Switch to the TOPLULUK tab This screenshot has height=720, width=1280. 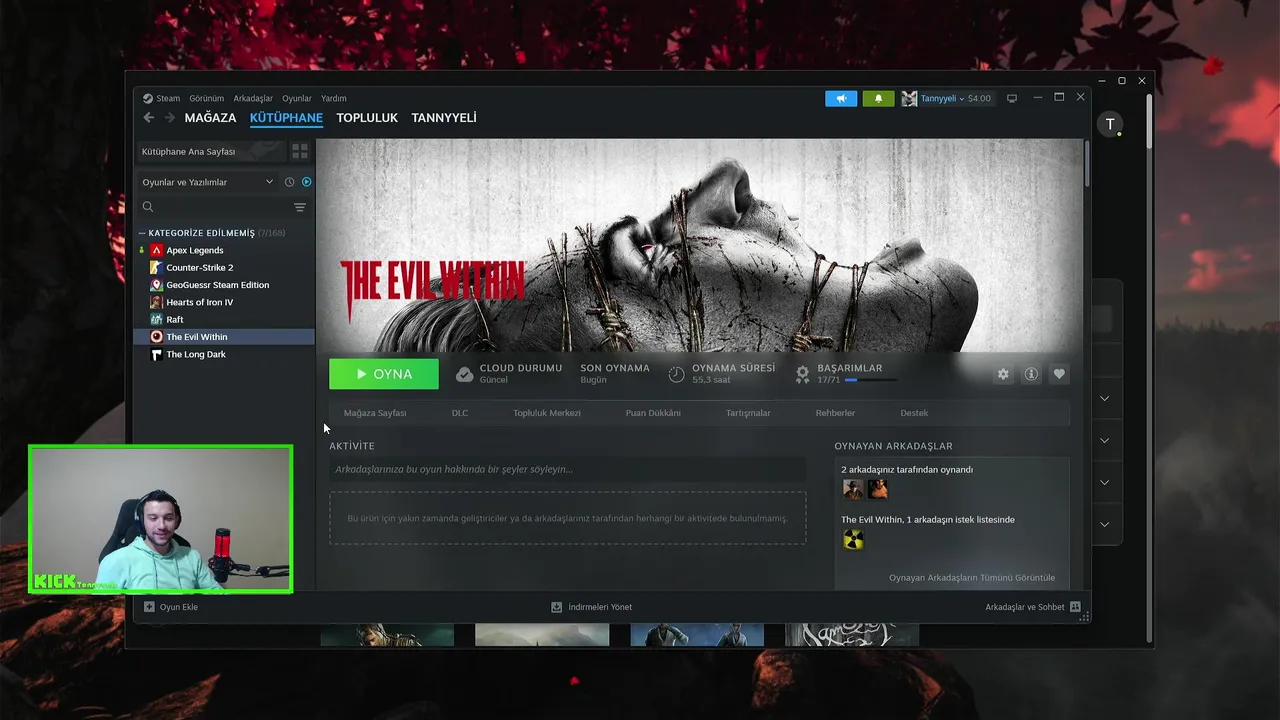point(367,118)
